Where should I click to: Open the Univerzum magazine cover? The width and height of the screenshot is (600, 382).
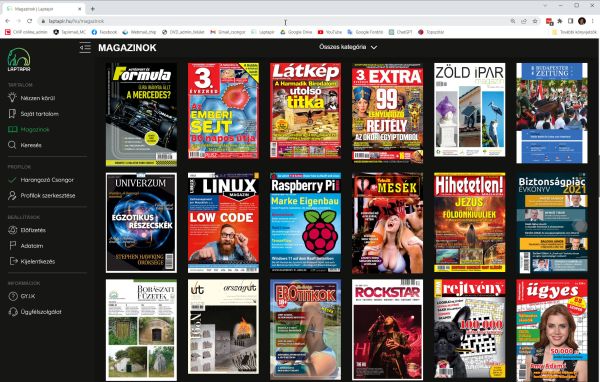tap(141, 222)
